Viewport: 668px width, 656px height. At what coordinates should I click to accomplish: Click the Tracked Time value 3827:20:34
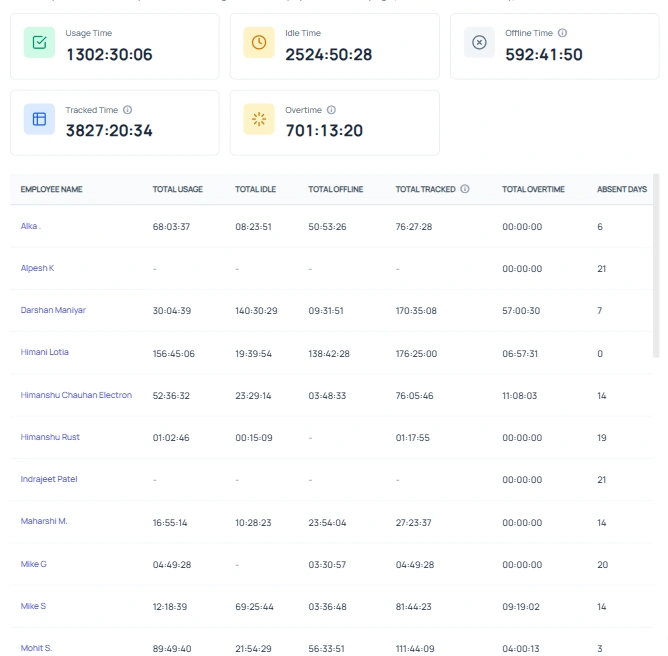[x=109, y=131]
